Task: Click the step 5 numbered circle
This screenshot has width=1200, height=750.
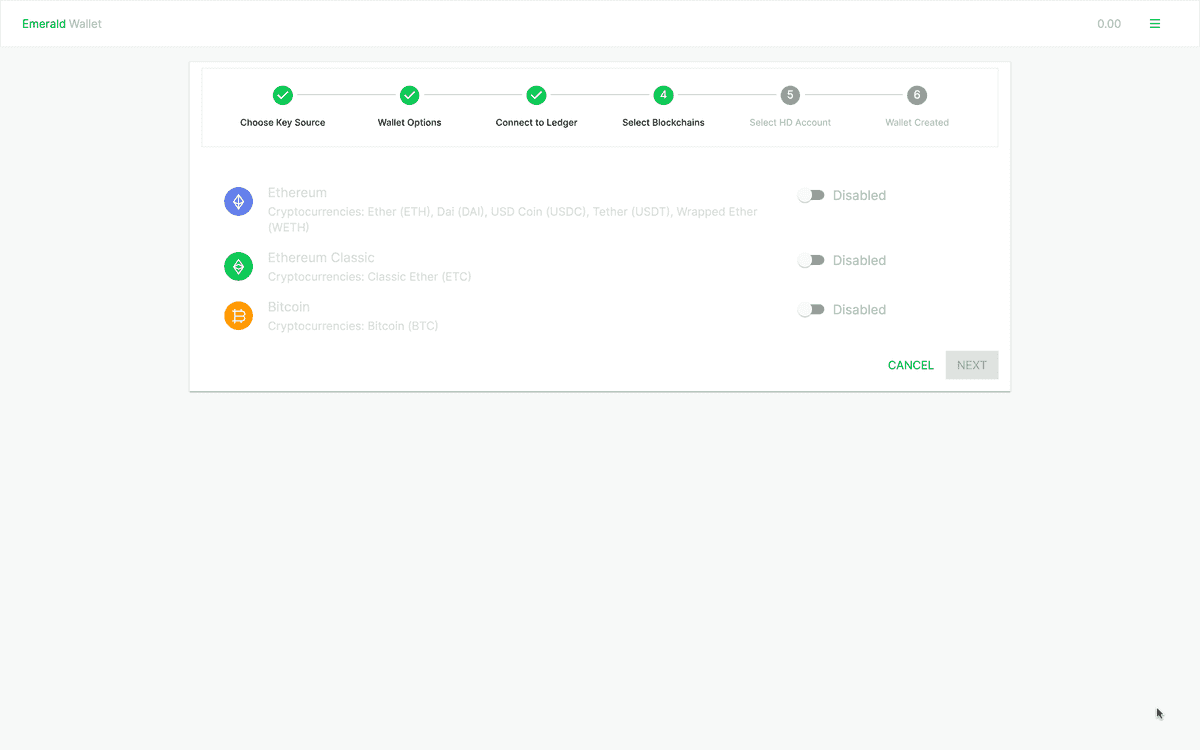Action: [790, 95]
